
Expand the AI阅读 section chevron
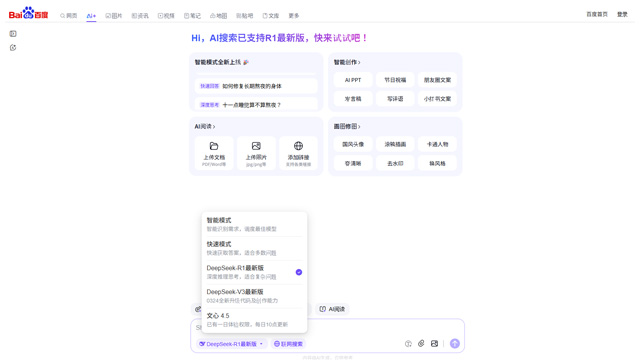pos(214,127)
